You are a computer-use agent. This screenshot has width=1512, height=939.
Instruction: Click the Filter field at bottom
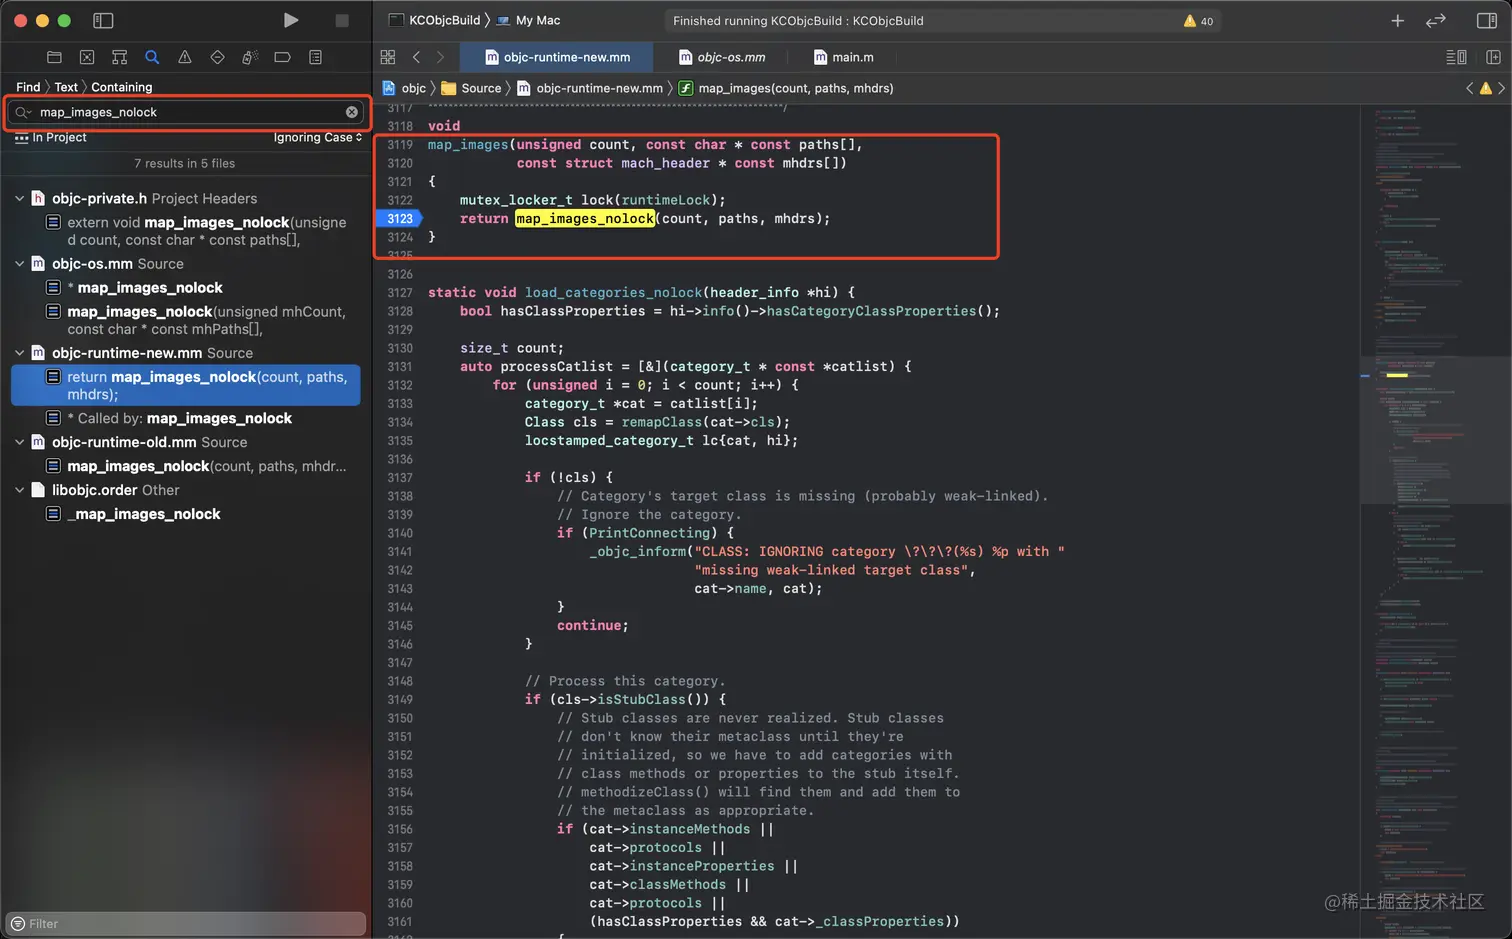click(186, 923)
